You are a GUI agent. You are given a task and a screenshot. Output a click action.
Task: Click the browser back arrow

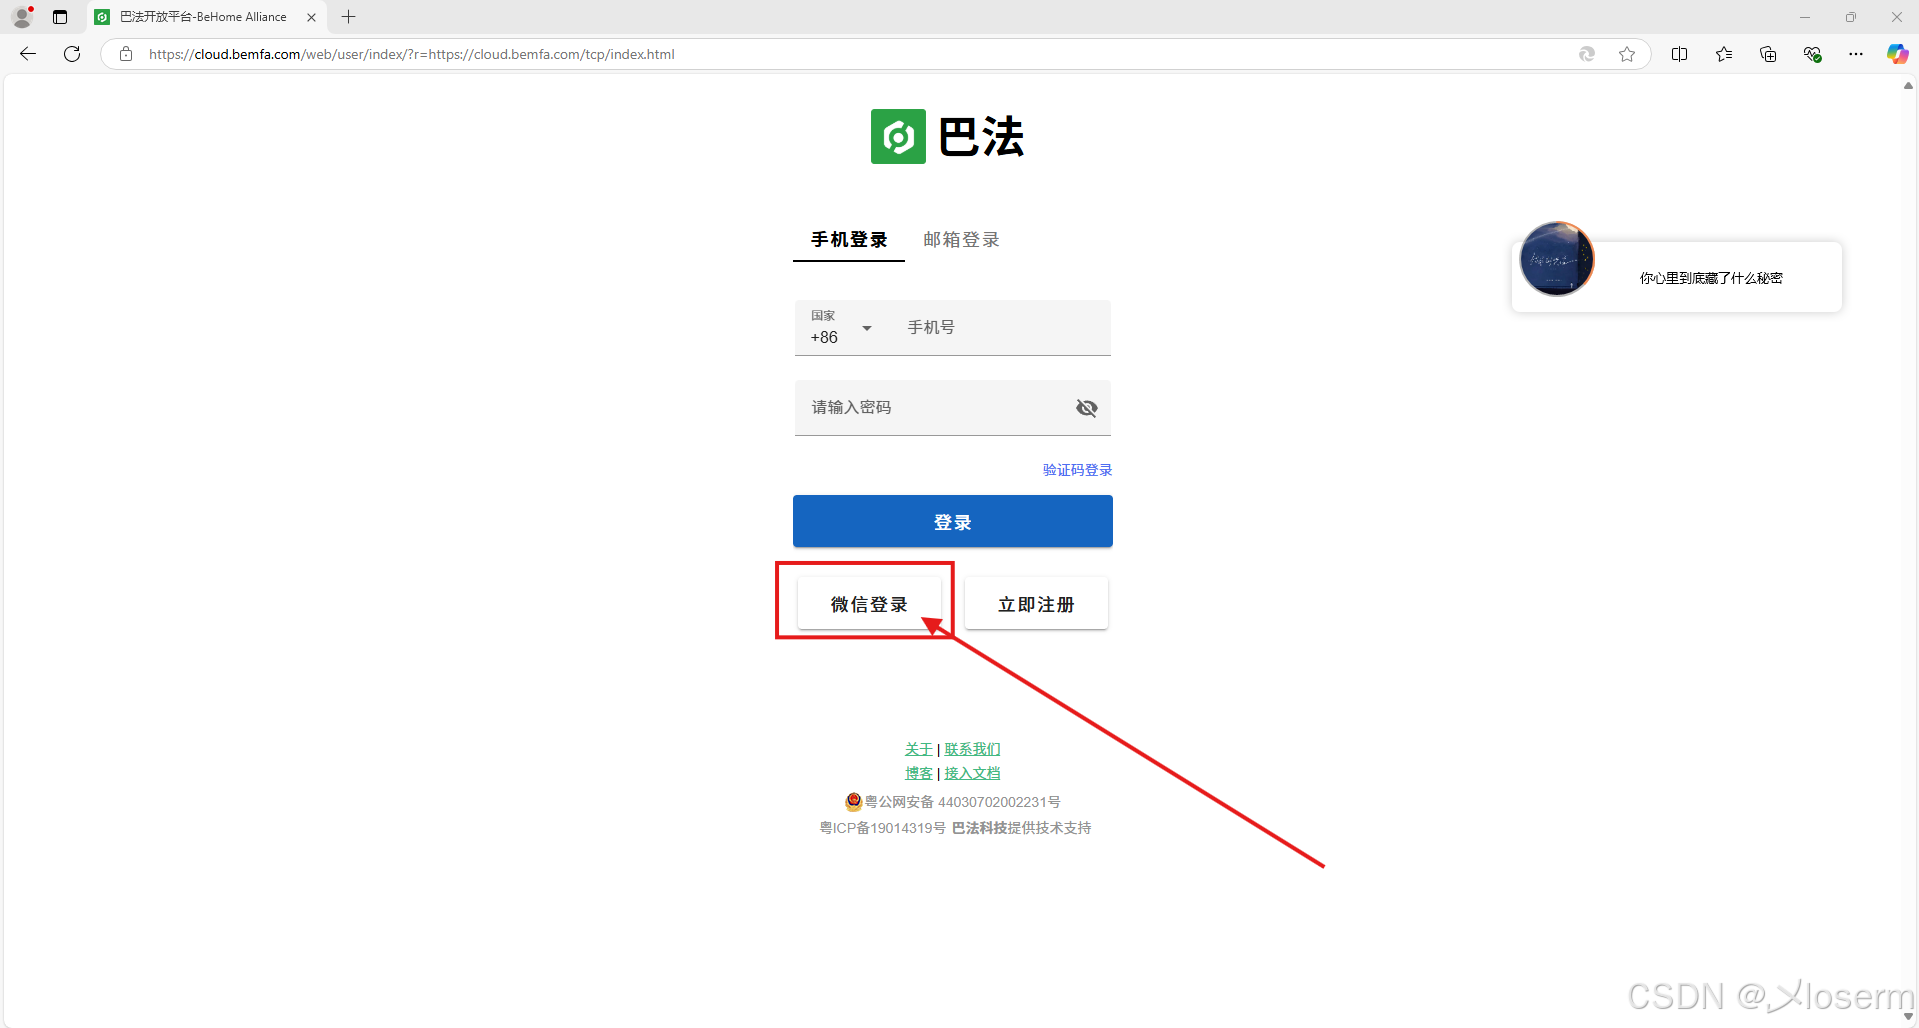click(x=28, y=54)
